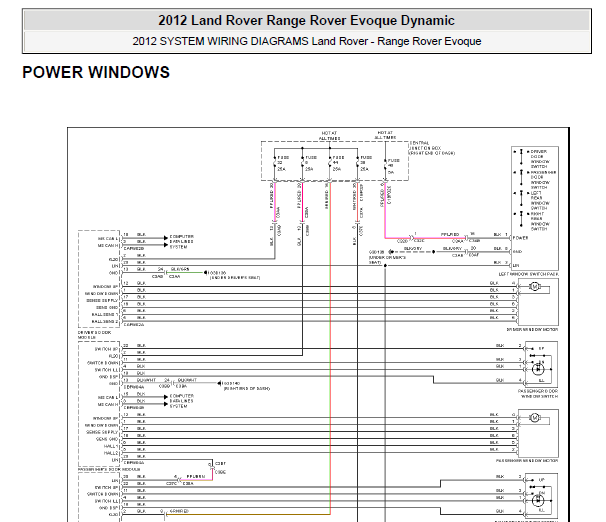This screenshot has height=522, width=606.
Task: Click the DRIVER DOOR WINDOW SWITCH label
Action: tap(539, 159)
